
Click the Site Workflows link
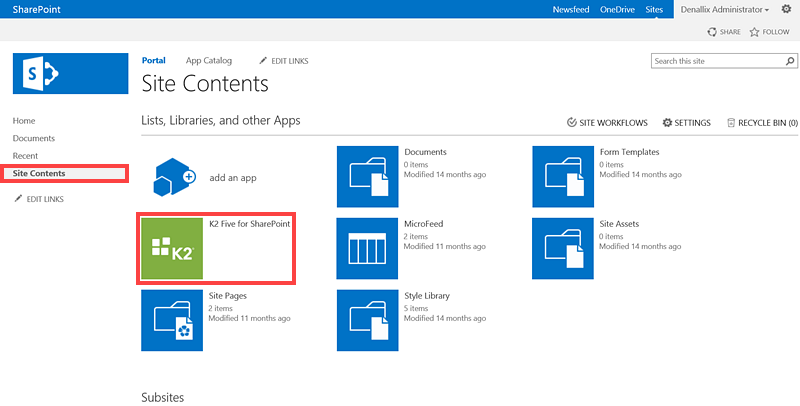click(x=608, y=123)
